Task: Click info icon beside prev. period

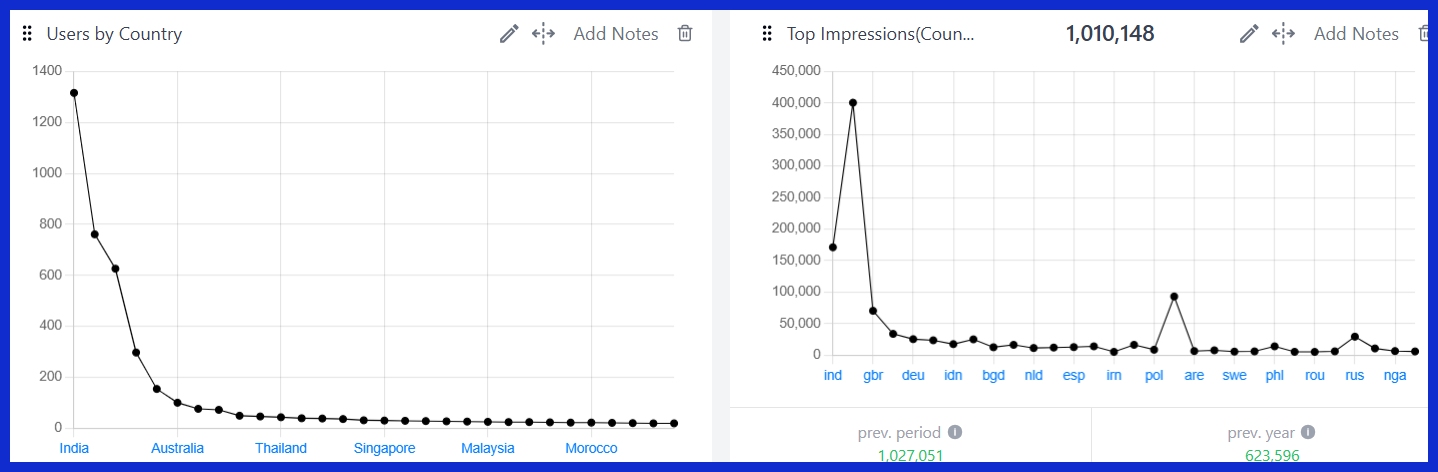Action: pos(955,433)
